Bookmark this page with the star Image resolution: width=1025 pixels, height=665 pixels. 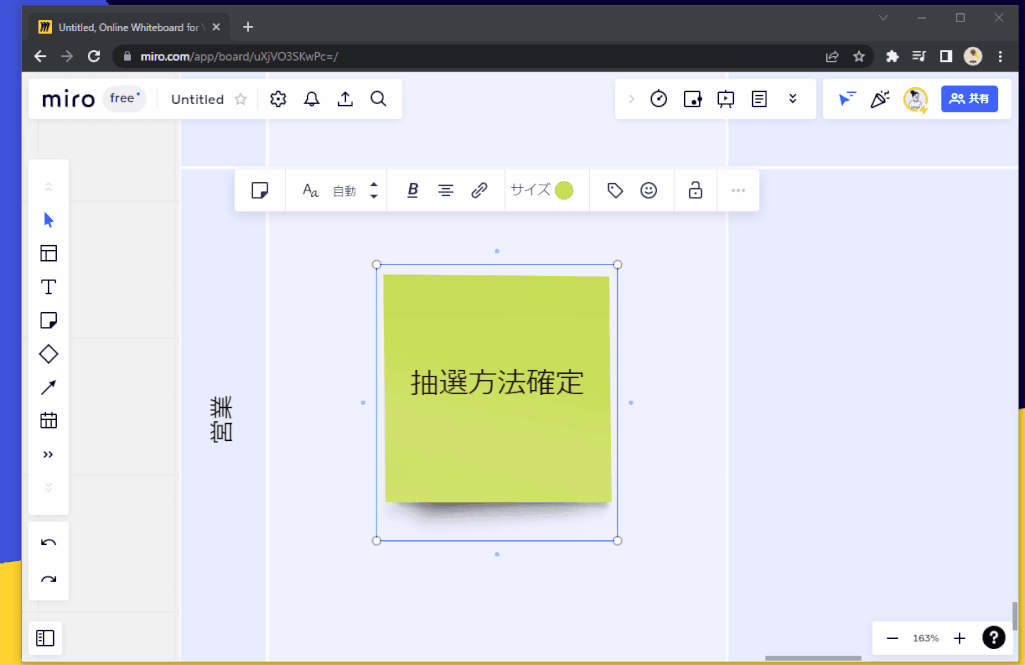point(859,56)
